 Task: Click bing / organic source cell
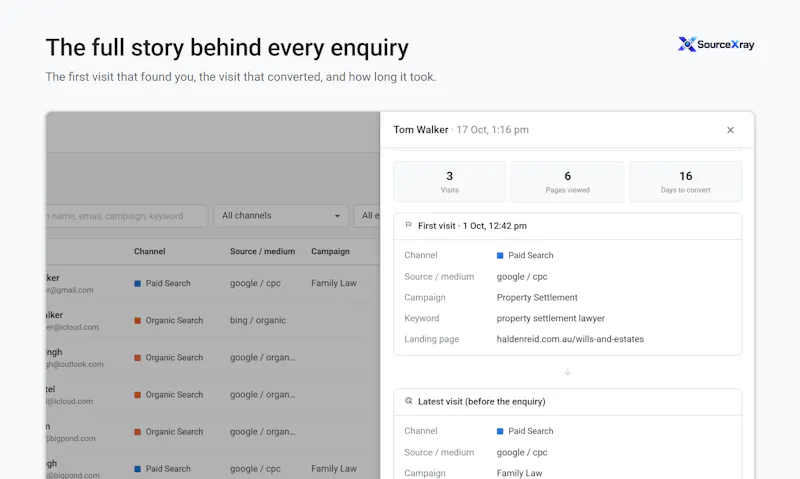(258, 320)
